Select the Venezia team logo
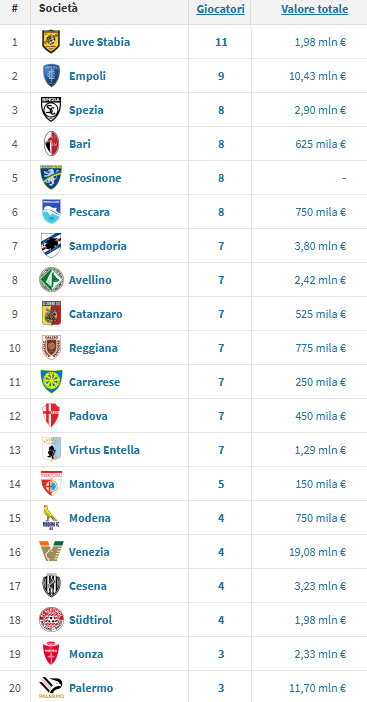The width and height of the screenshot is (367, 702). [51, 552]
